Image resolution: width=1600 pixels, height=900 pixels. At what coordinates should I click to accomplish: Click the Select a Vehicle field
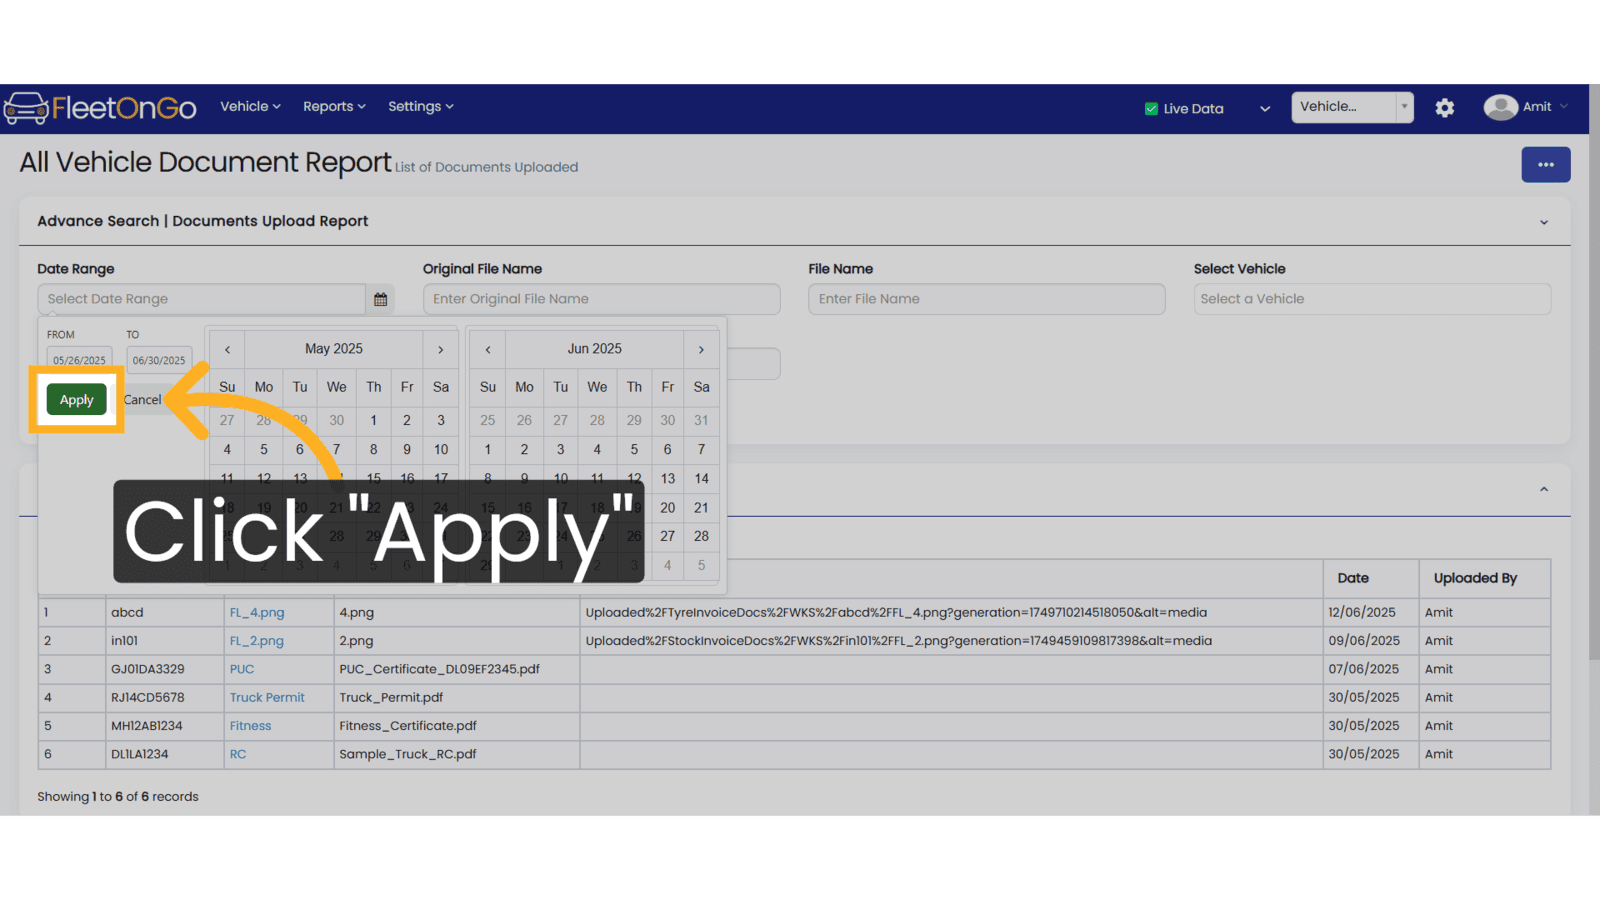(1372, 299)
